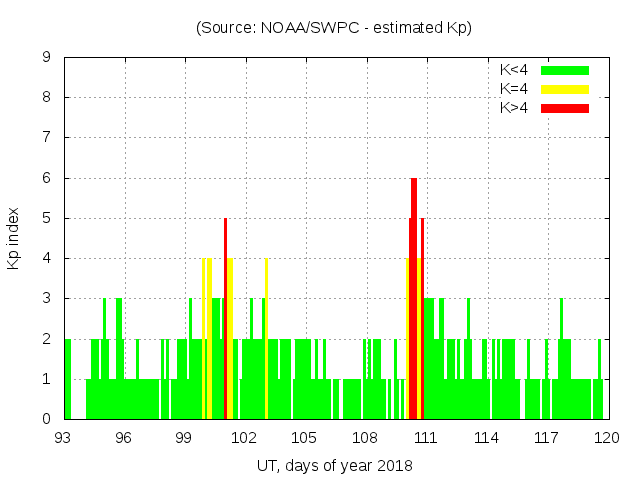The image size is (640, 480).
Task: Click the green K<4 legend swatch
Action: point(565,70)
